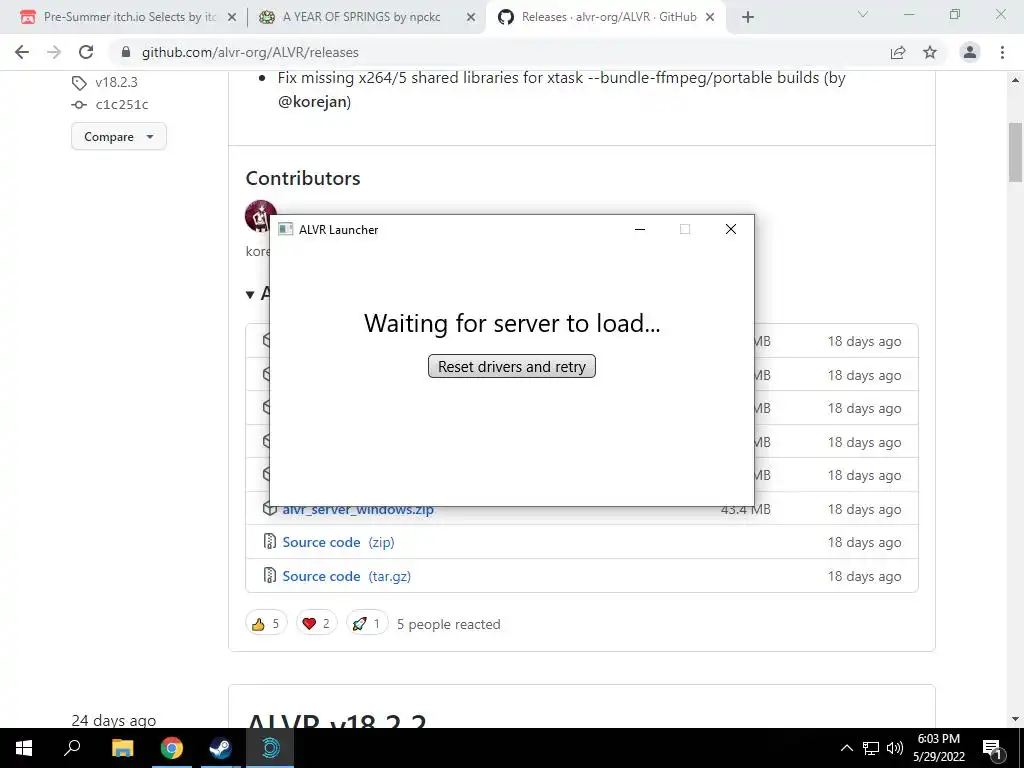Go back in Chrome browser
Screen dimensions: 1024x768
pyautogui.click(x=22, y=52)
